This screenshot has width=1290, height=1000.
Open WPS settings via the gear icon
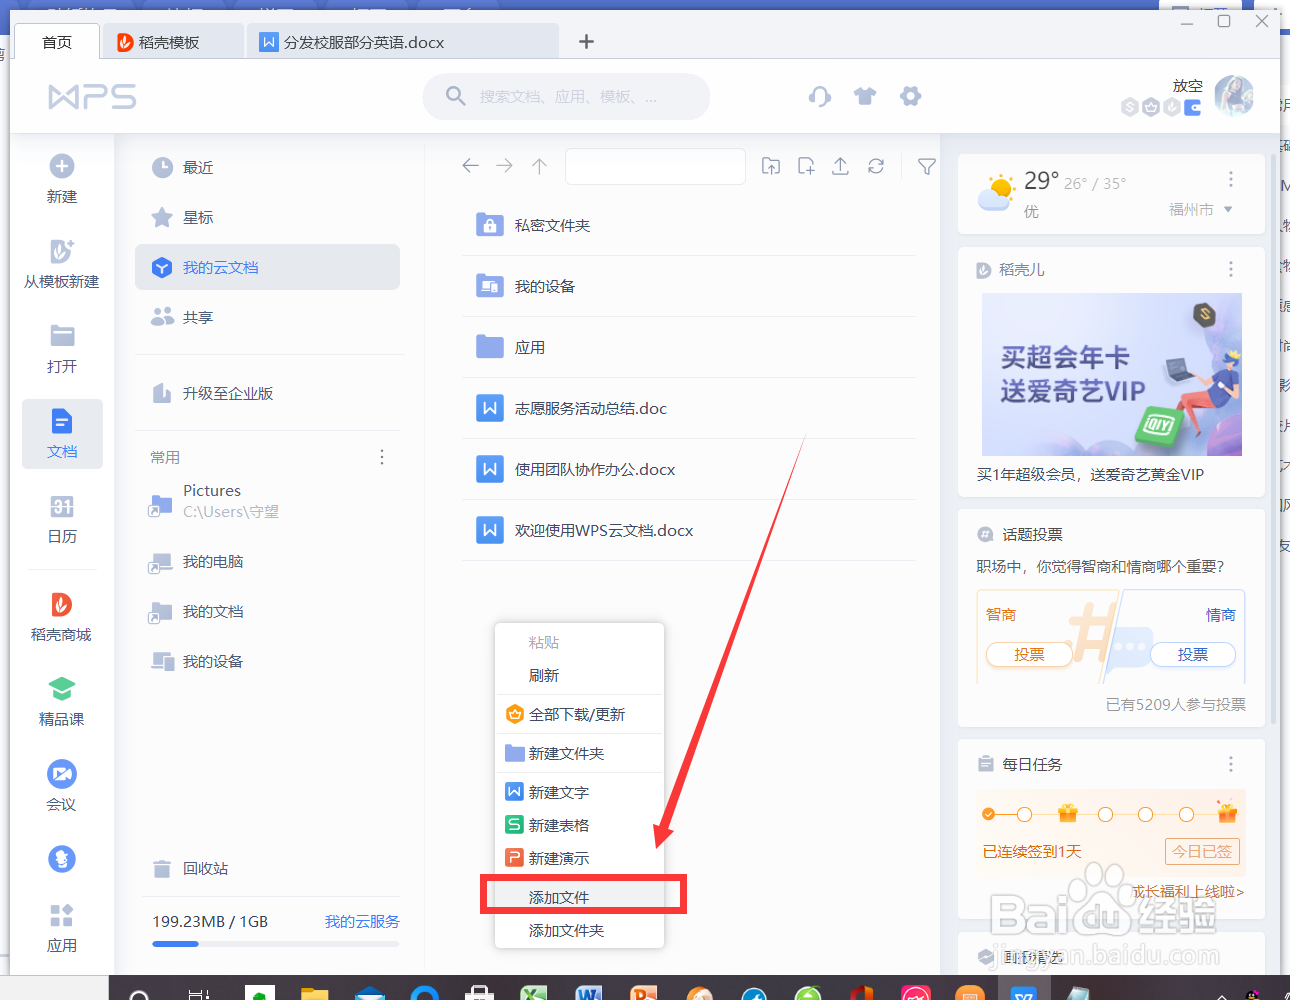coord(910,96)
